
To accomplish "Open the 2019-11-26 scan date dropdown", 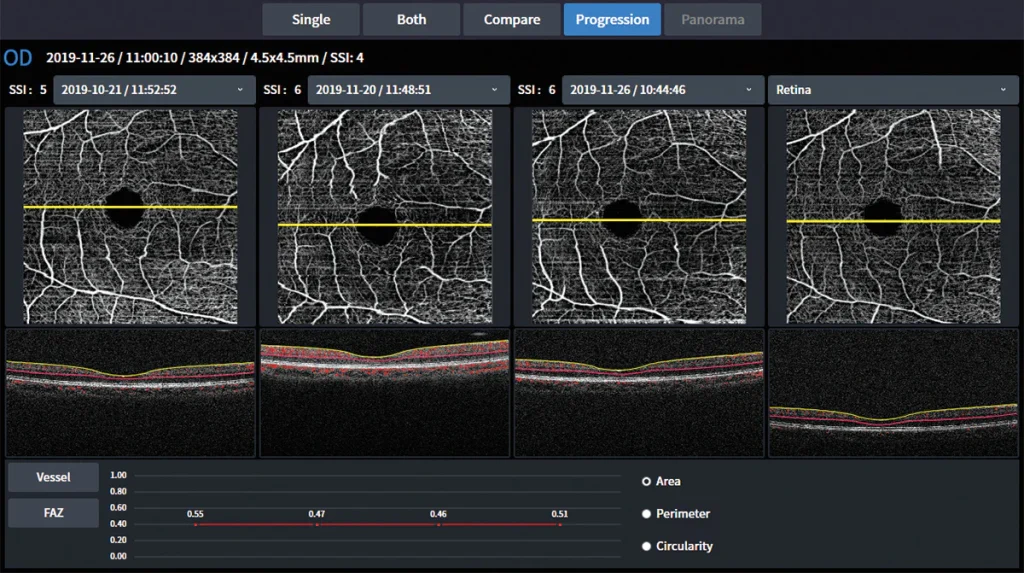I will tap(663, 90).
